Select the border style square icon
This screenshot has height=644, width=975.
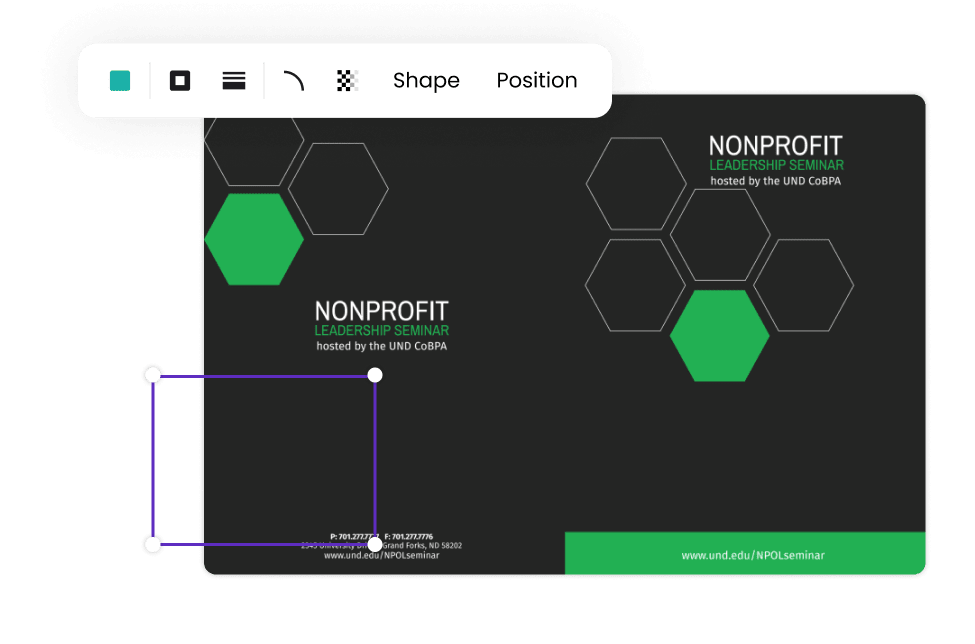click(x=180, y=81)
